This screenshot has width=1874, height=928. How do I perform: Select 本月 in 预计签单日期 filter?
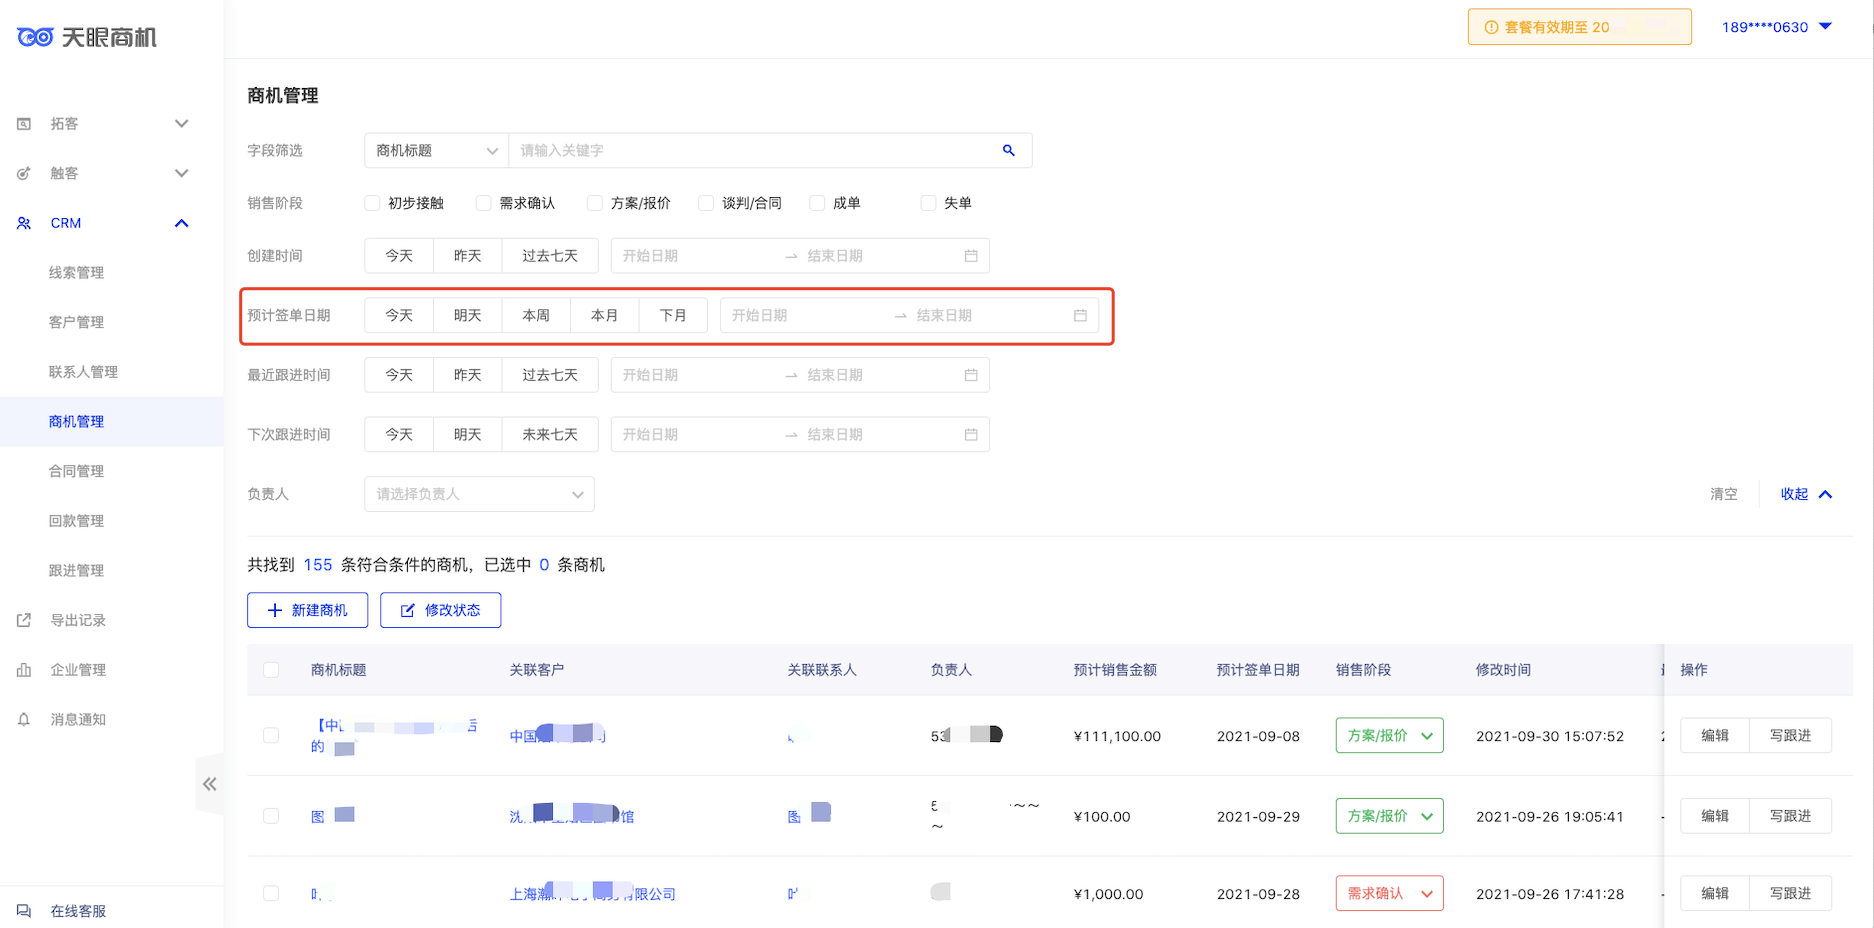[x=604, y=315]
